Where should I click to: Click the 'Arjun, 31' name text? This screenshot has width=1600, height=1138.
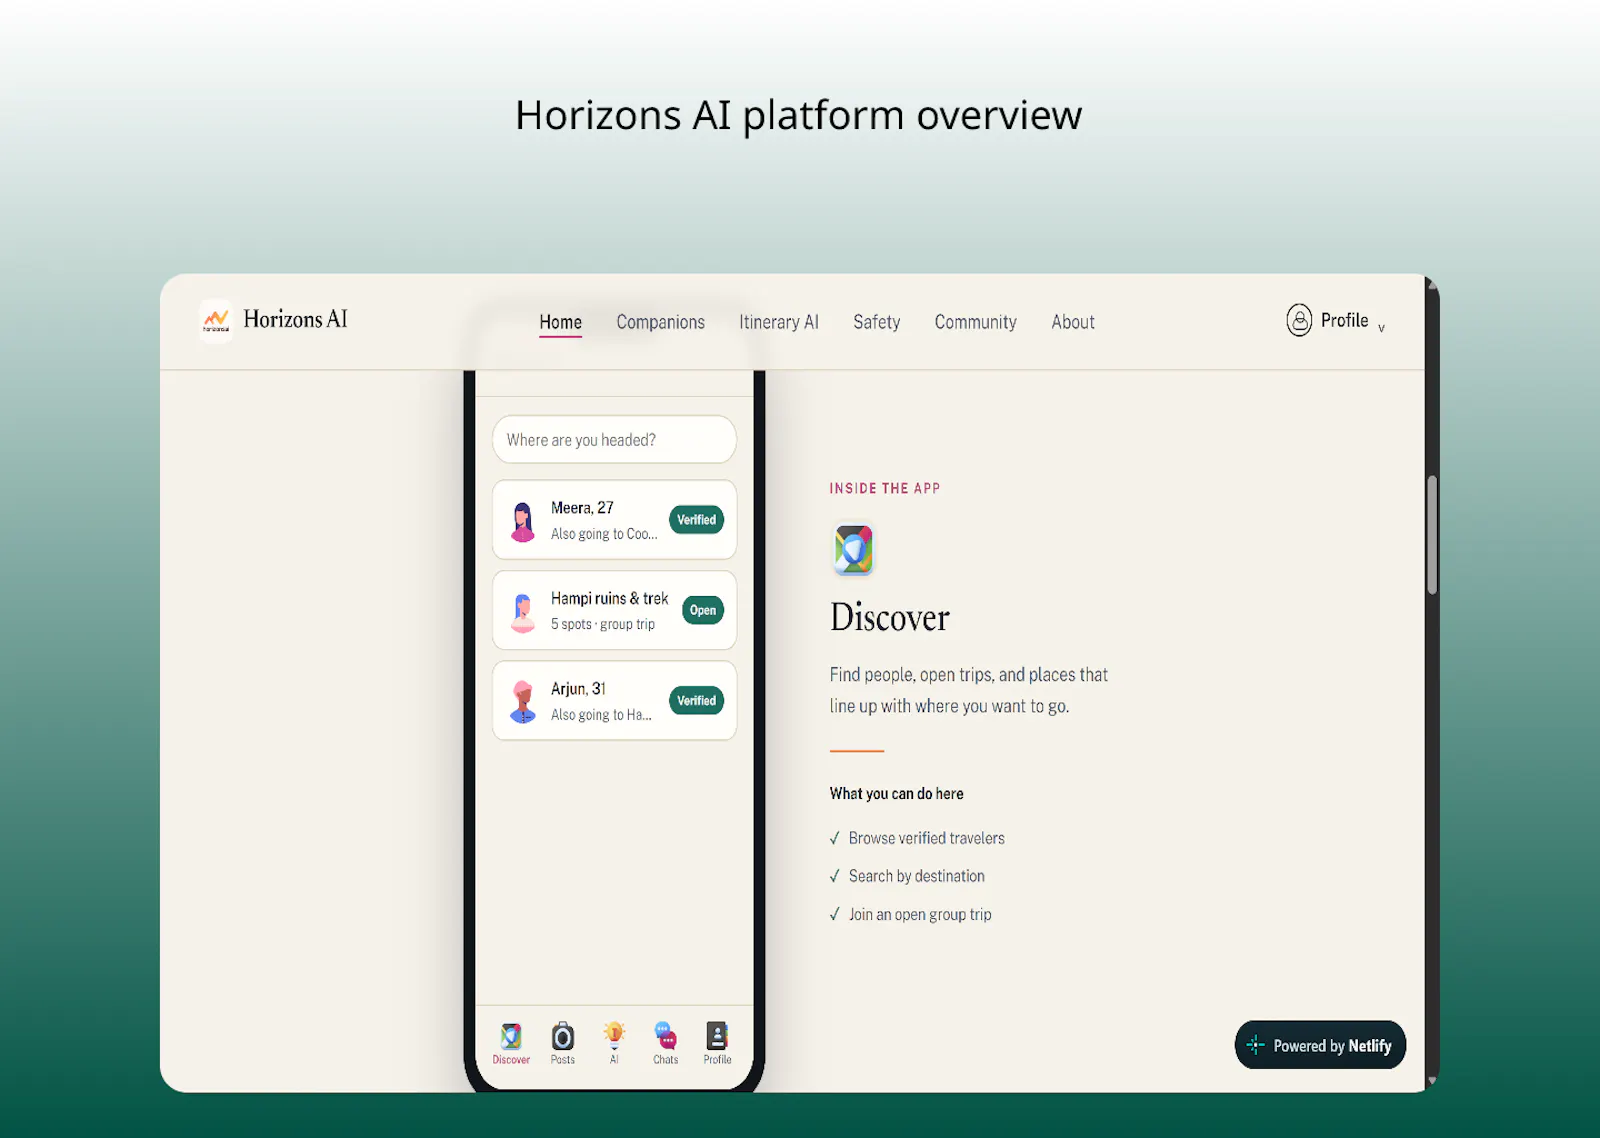(x=578, y=689)
